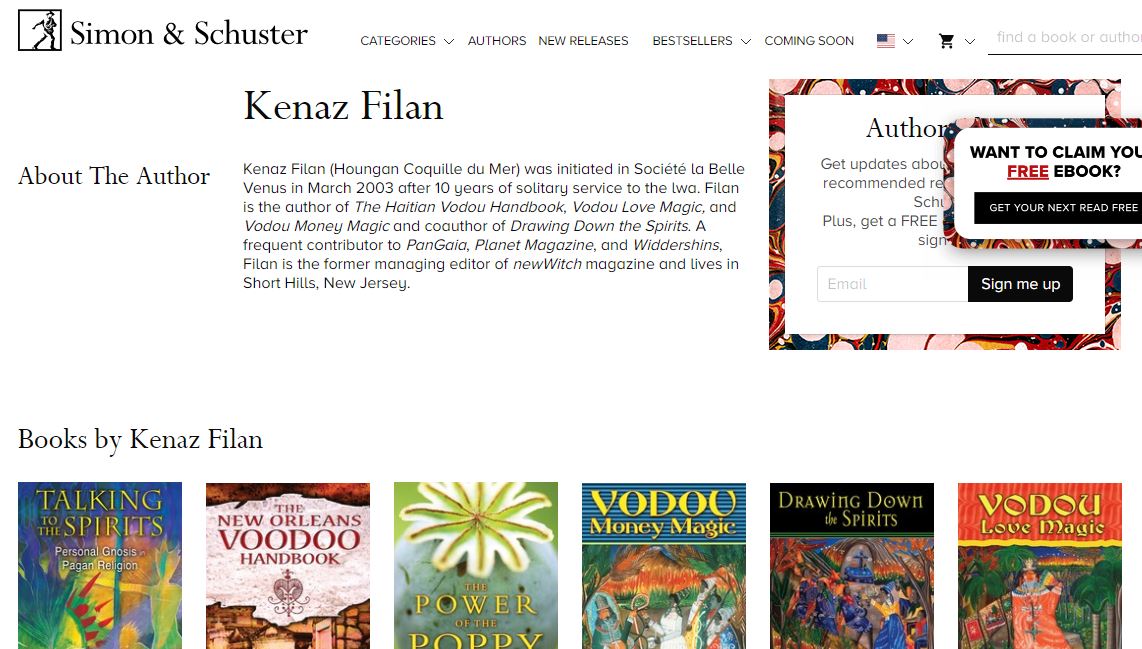This screenshot has width=1142, height=649.
Task: Expand the Bestsellers dropdown chevron
Action: [x=745, y=42]
